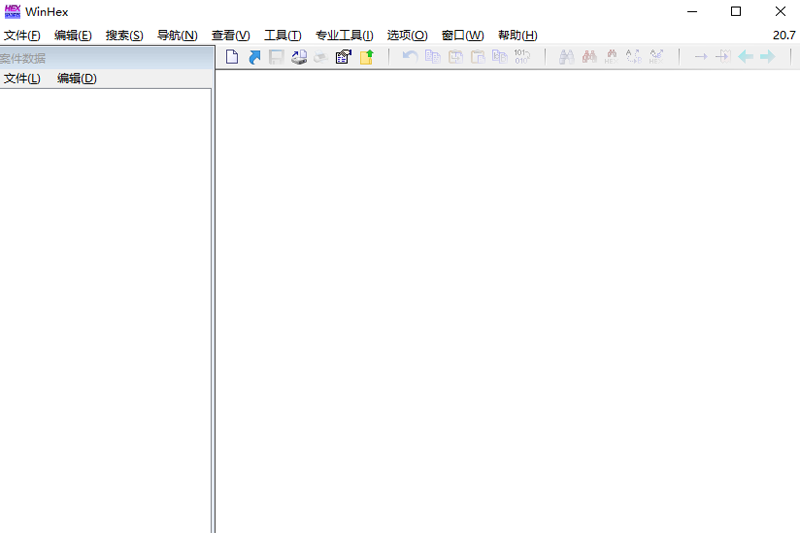Screen dimensions: 800x533
Task: Click the Save floppy disk icon
Action: [276, 57]
